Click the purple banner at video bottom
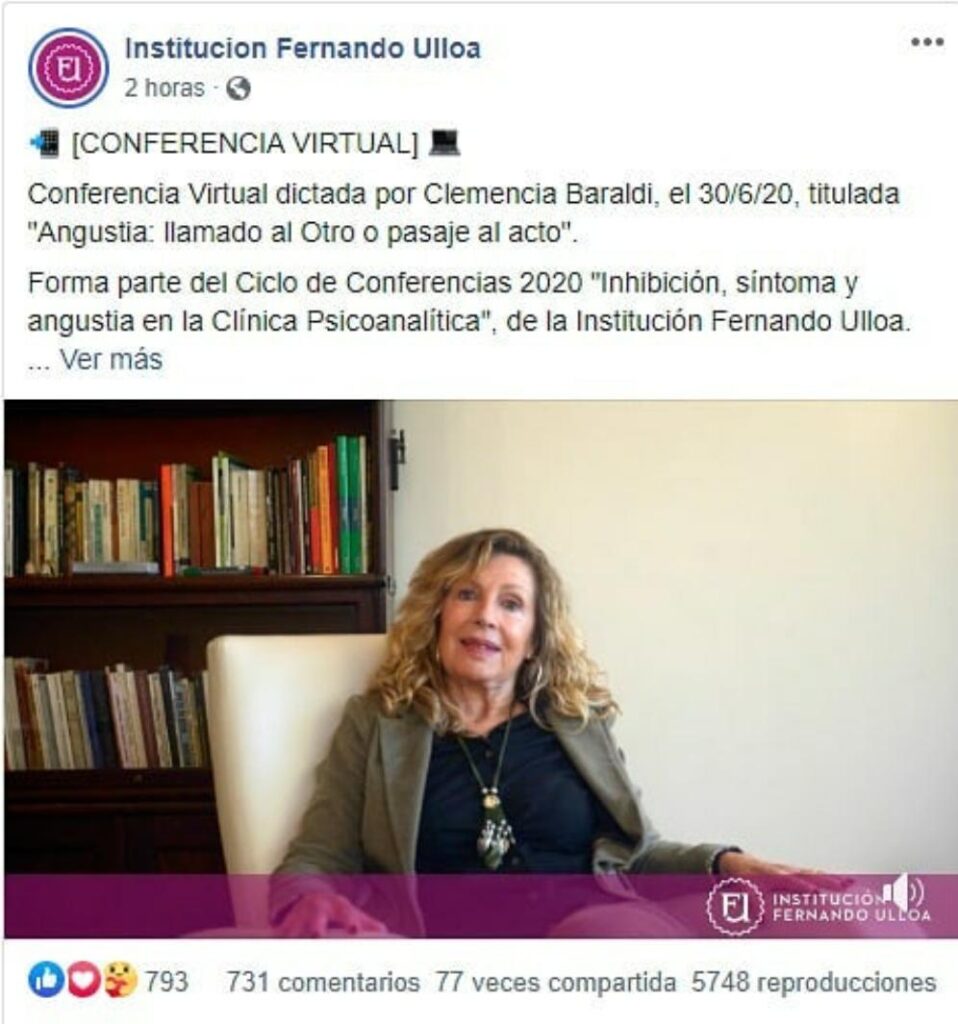This screenshot has width=958, height=1024. pos(481,906)
